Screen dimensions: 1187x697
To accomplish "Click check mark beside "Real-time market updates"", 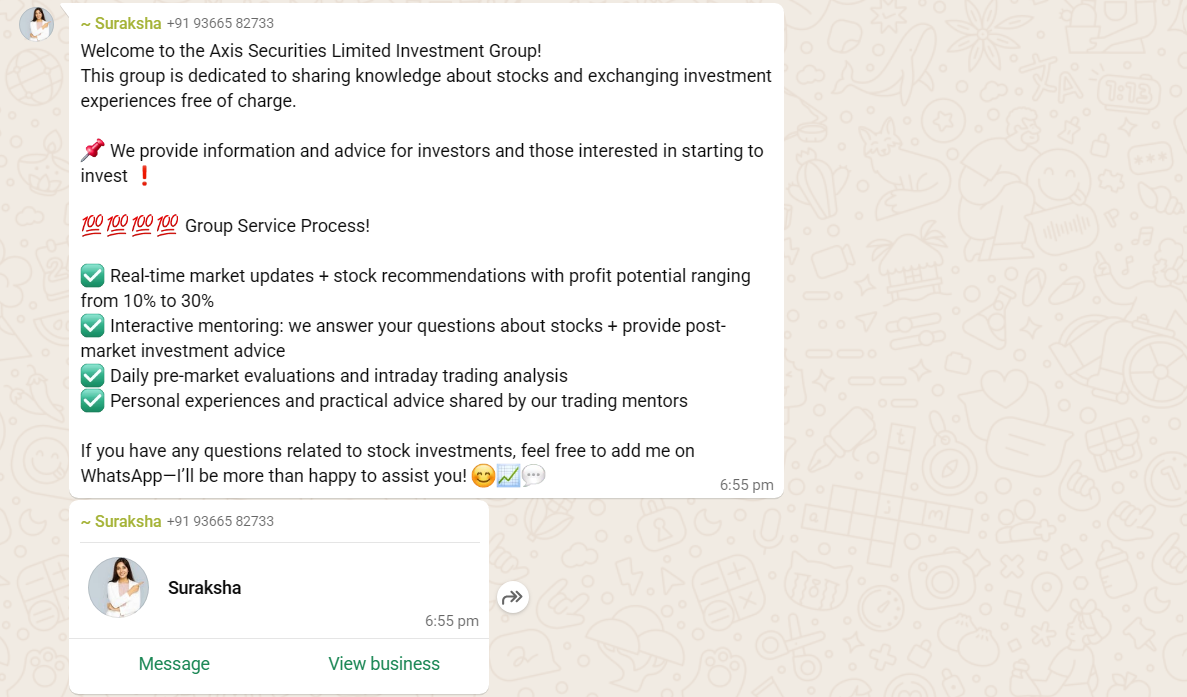I will (x=93, y=276).
